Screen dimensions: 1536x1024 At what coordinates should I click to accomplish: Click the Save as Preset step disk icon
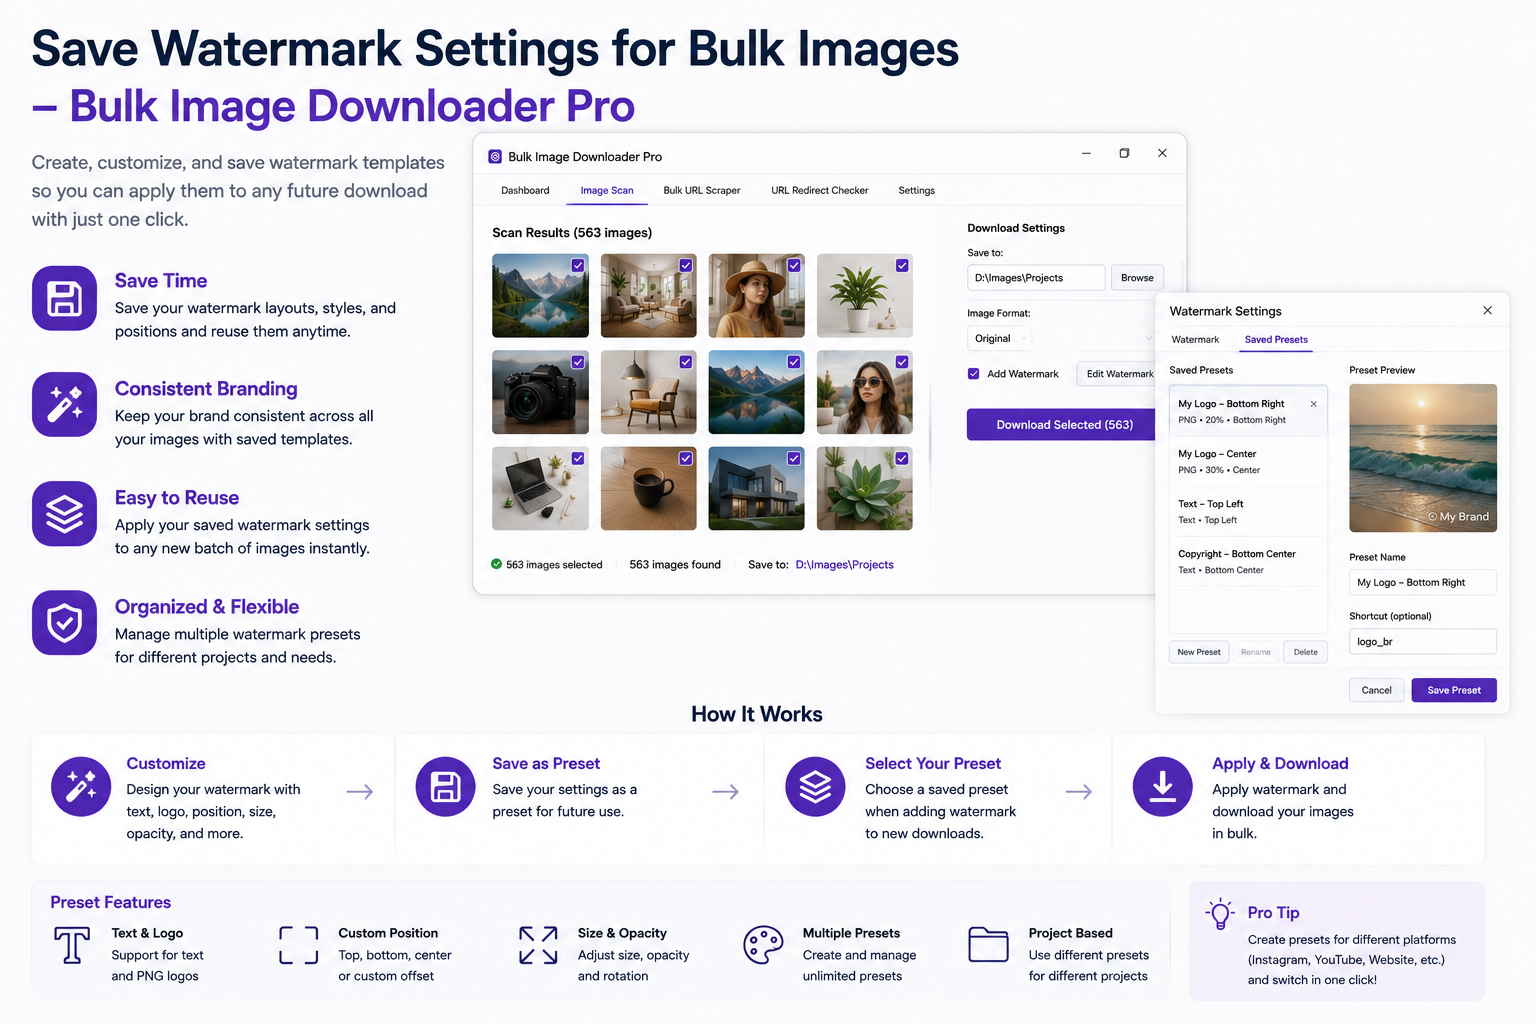445,787
